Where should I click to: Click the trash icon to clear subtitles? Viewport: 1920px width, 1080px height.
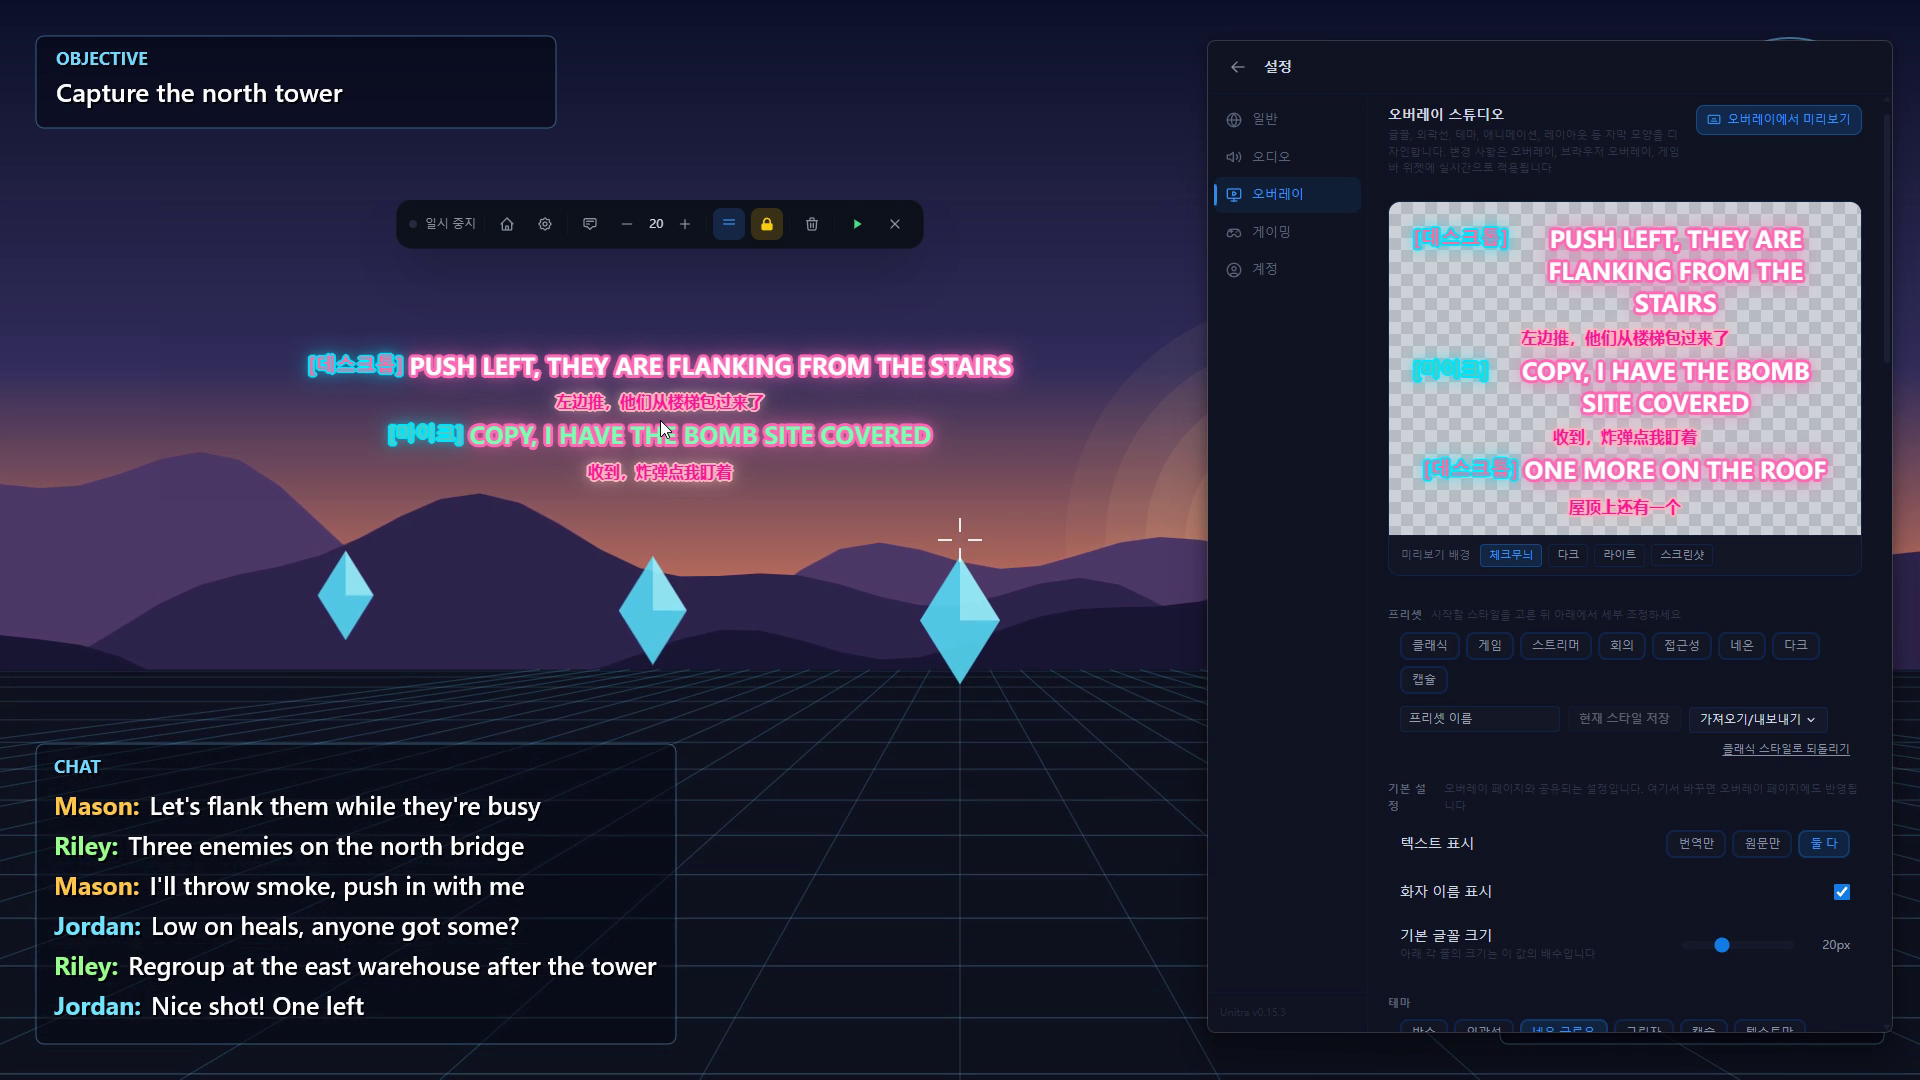812,224
